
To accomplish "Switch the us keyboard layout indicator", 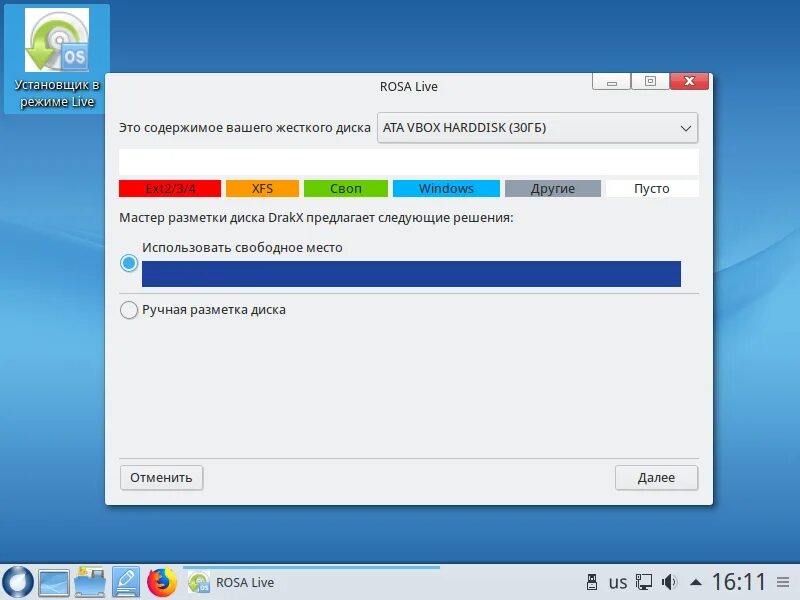I will point(618,582).
